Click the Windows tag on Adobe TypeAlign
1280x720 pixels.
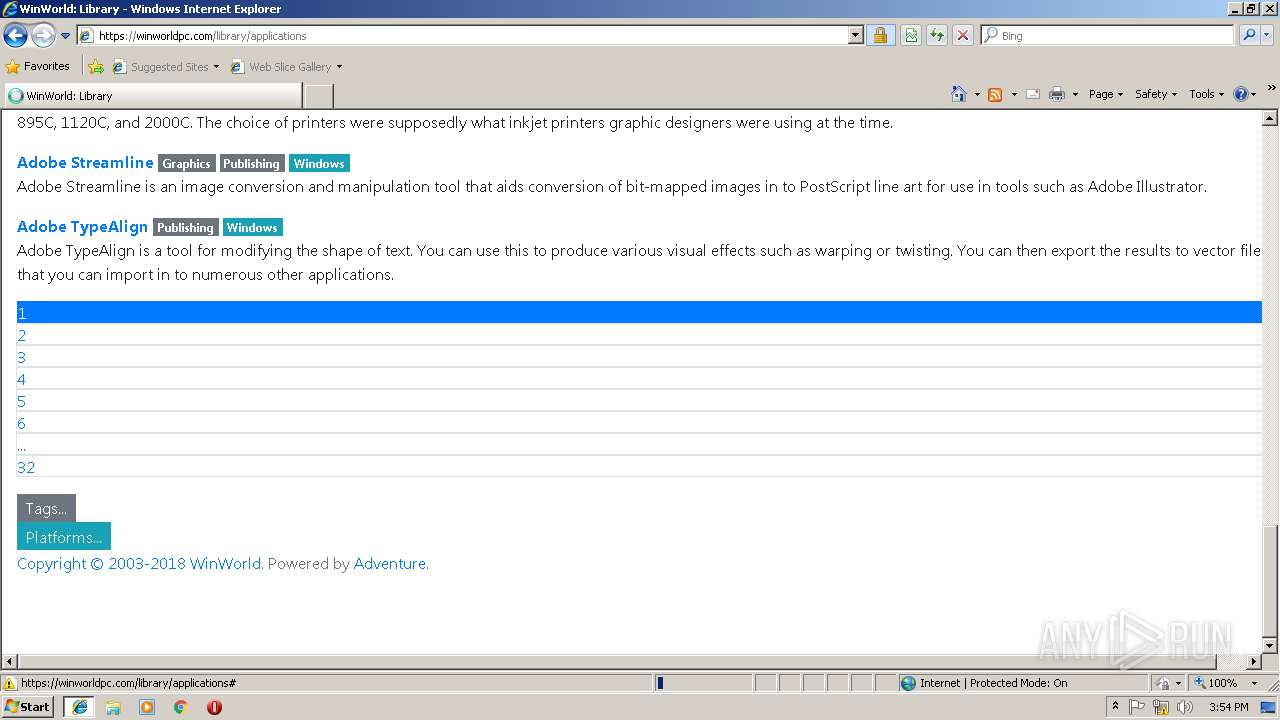[252, 228]
